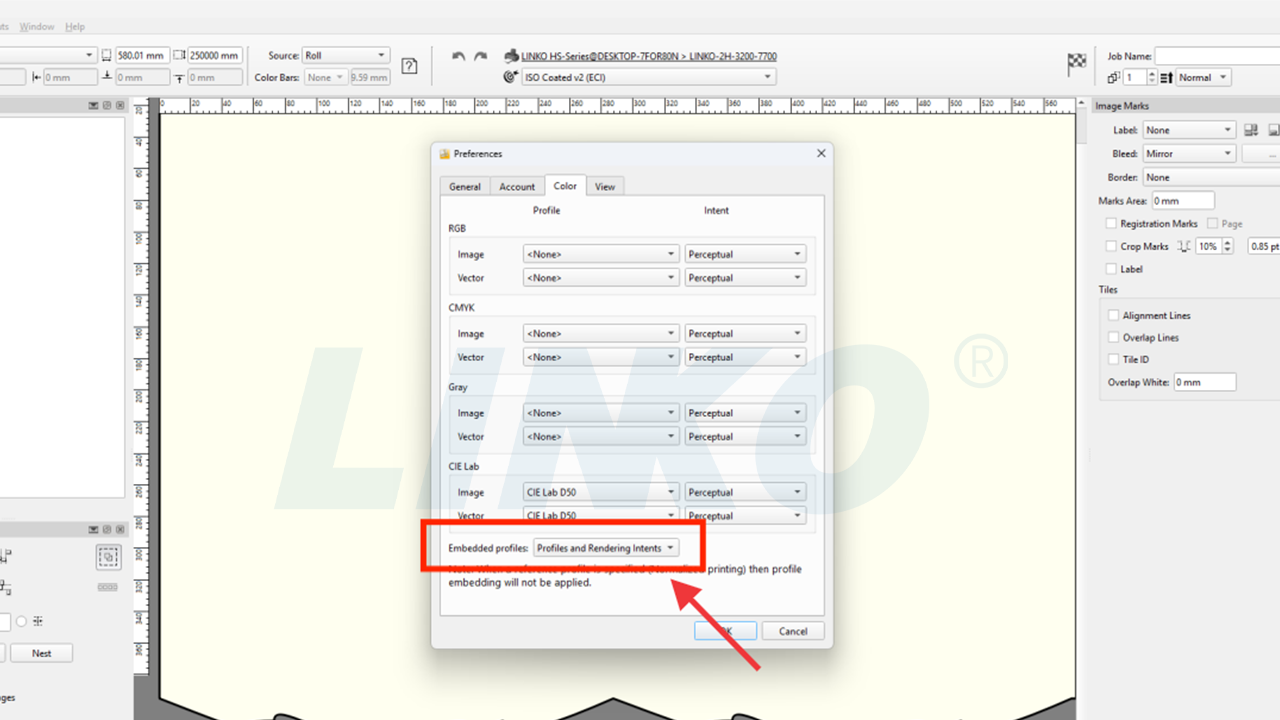The width and height of the screenshot is (1280, 720).
Task: Check the Tile ID checkbox
Action: coord(1114,359)
